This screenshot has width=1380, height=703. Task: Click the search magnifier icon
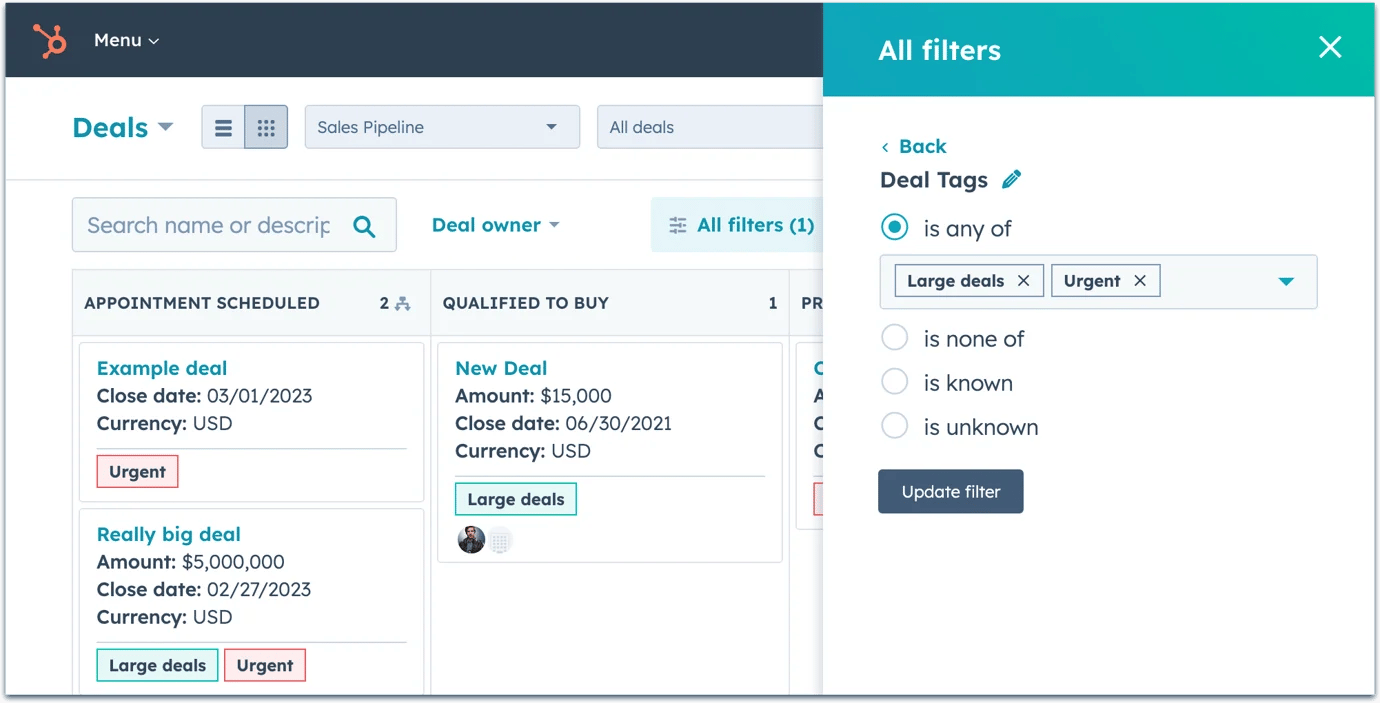tap(364, 226)
